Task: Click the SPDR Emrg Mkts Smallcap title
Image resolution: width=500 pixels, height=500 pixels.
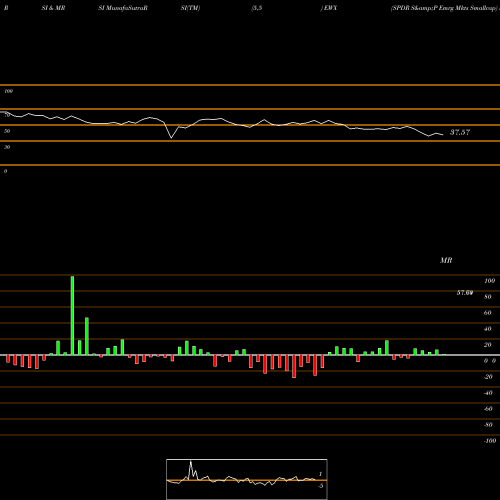Action: tap(445, 8)
